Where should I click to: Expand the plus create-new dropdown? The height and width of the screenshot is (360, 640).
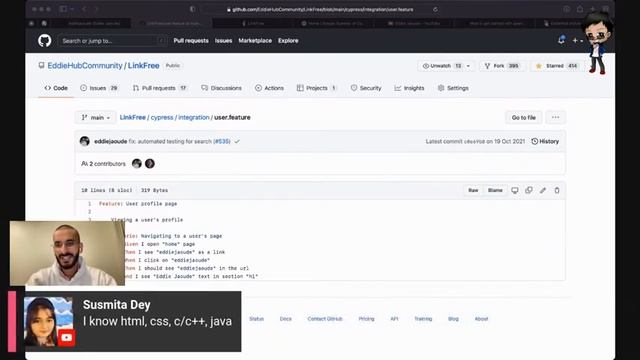(578, 40)
